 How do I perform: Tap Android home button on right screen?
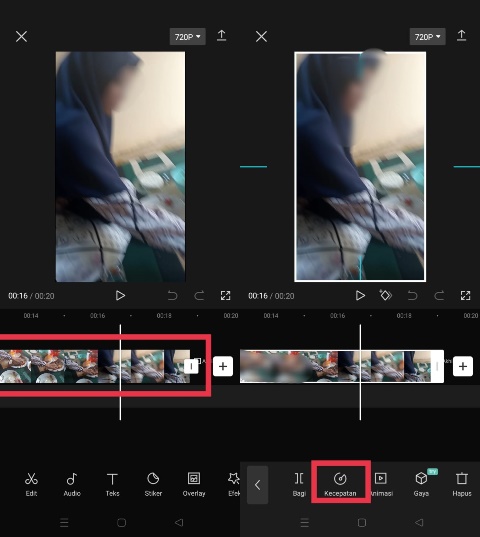(362, 523)
